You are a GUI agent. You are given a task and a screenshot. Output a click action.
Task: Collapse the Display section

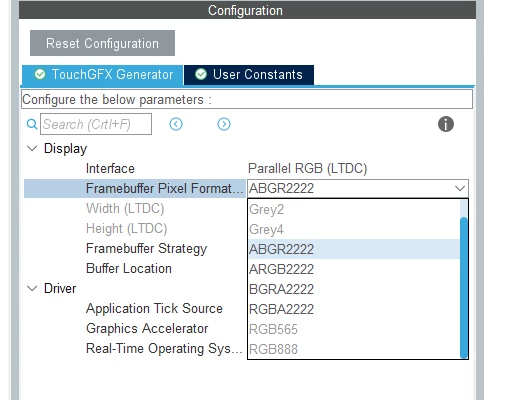click(x=32, y=148)
